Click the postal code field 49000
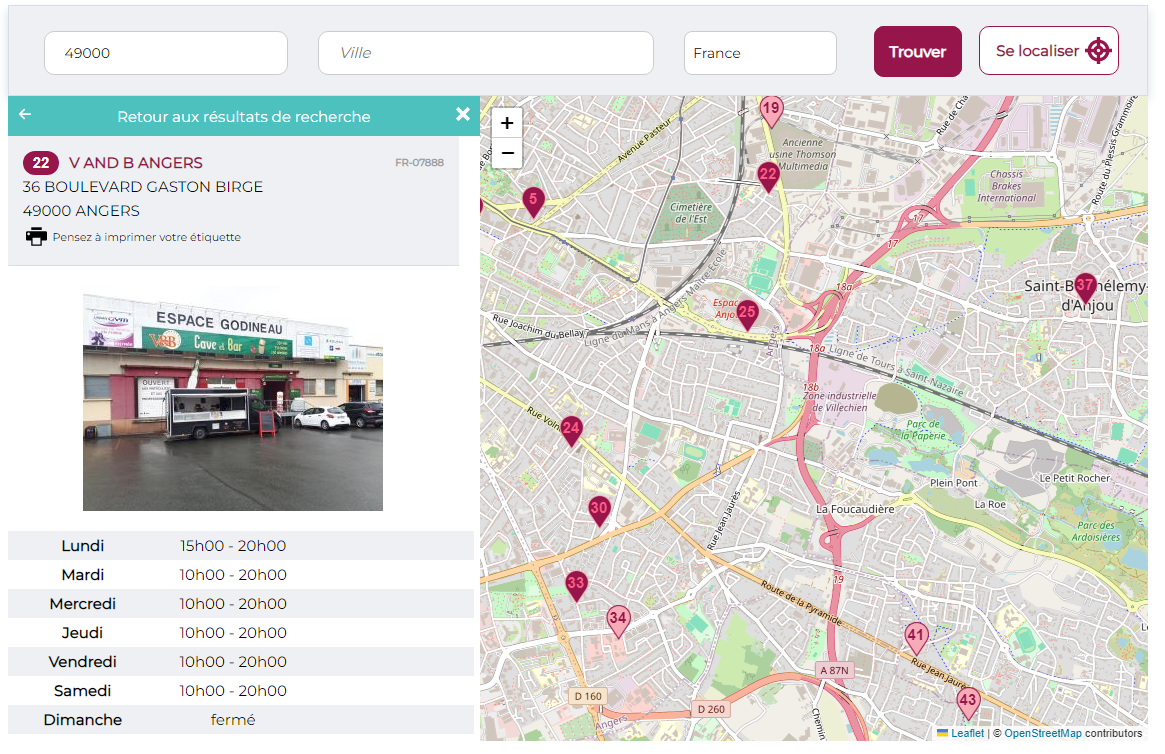Screen dimensions: 1165x754 click(x=166, y=53)
